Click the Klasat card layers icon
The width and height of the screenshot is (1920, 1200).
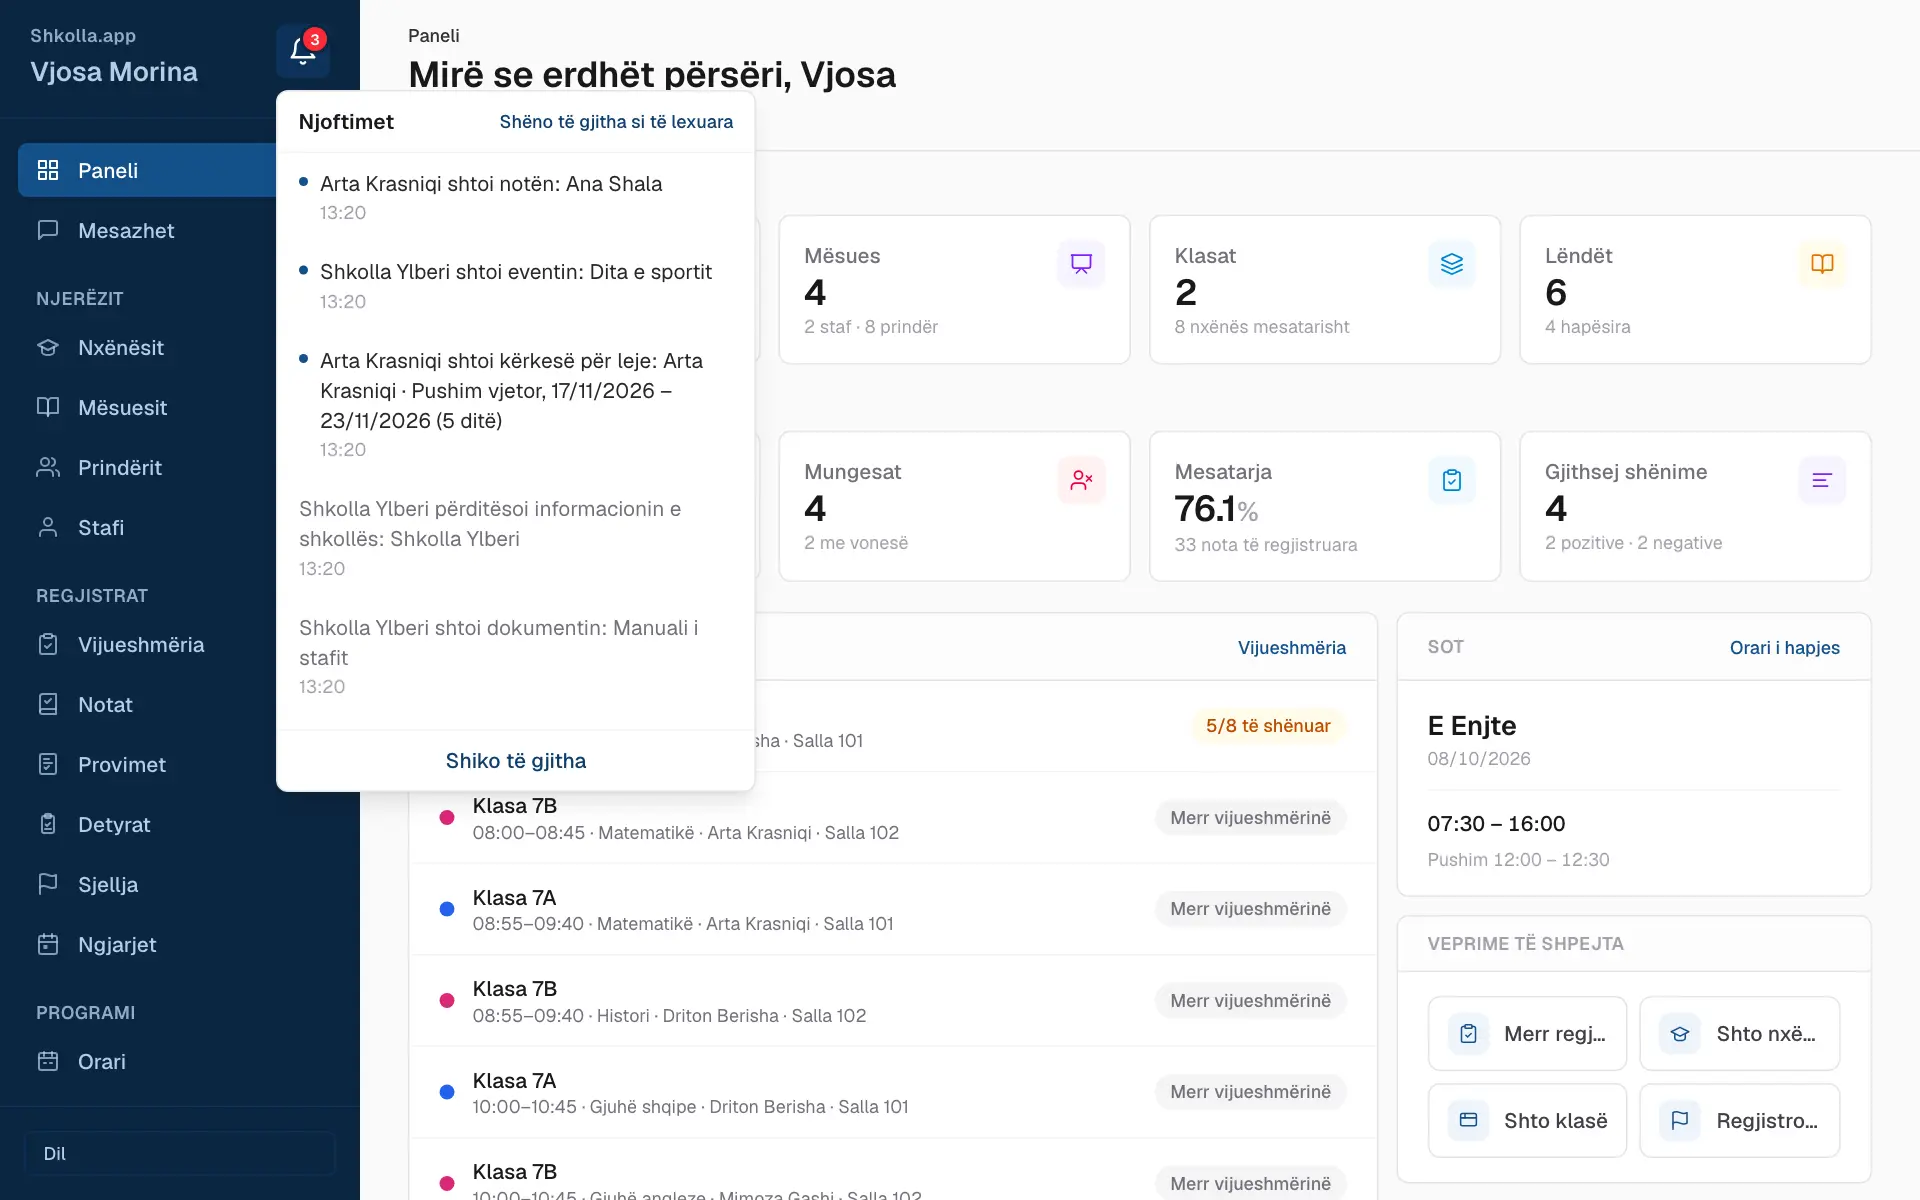(x=1451, y=264)
